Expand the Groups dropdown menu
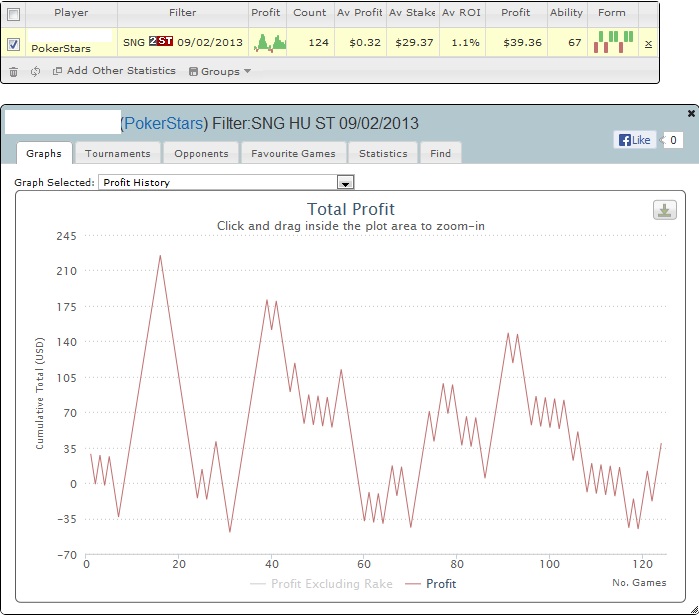Viewport: 699px width, 616px height. click(219, 72)
